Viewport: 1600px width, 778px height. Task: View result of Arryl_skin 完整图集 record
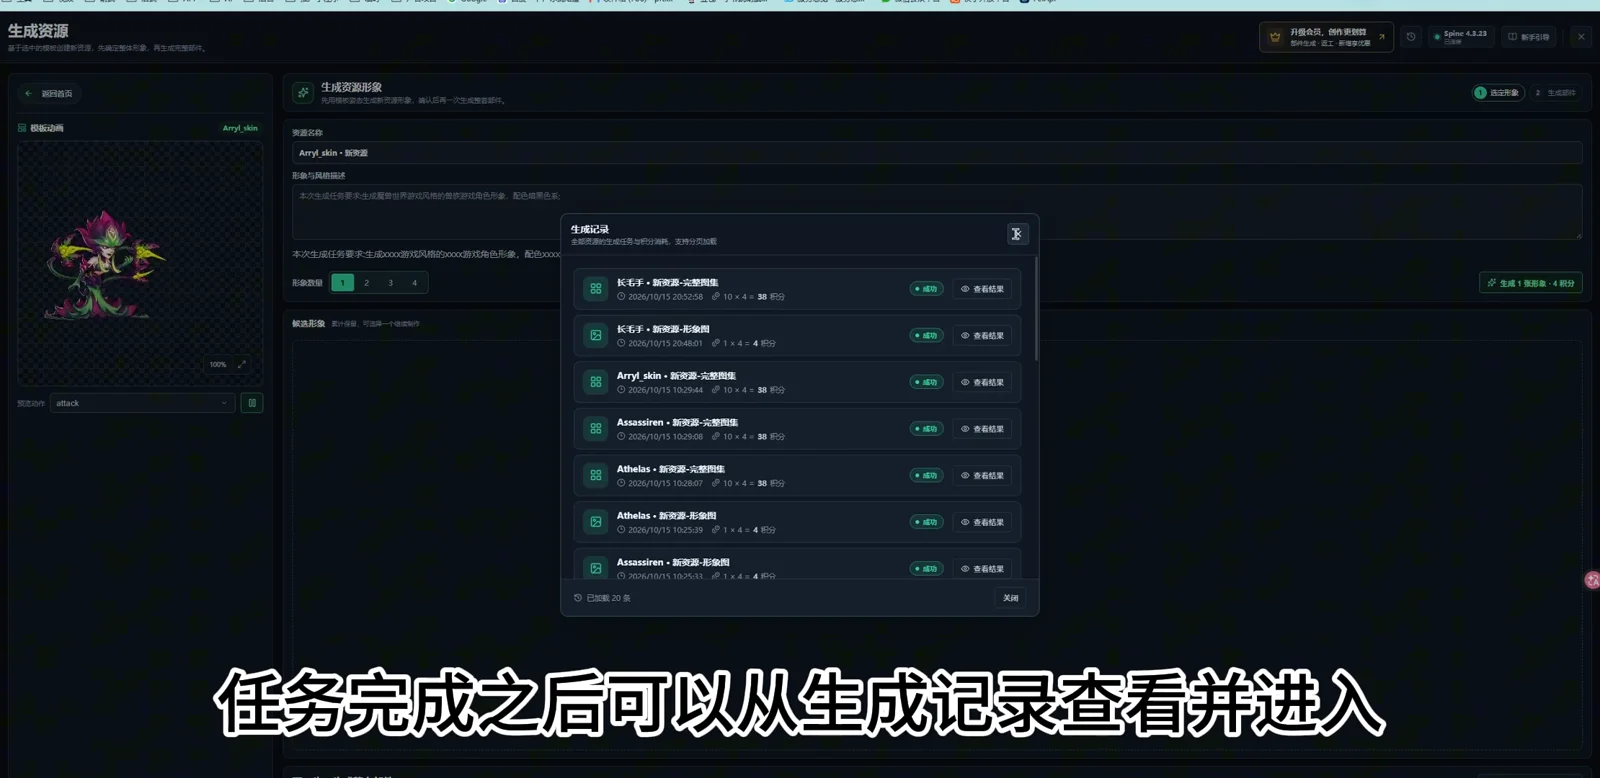982,382
